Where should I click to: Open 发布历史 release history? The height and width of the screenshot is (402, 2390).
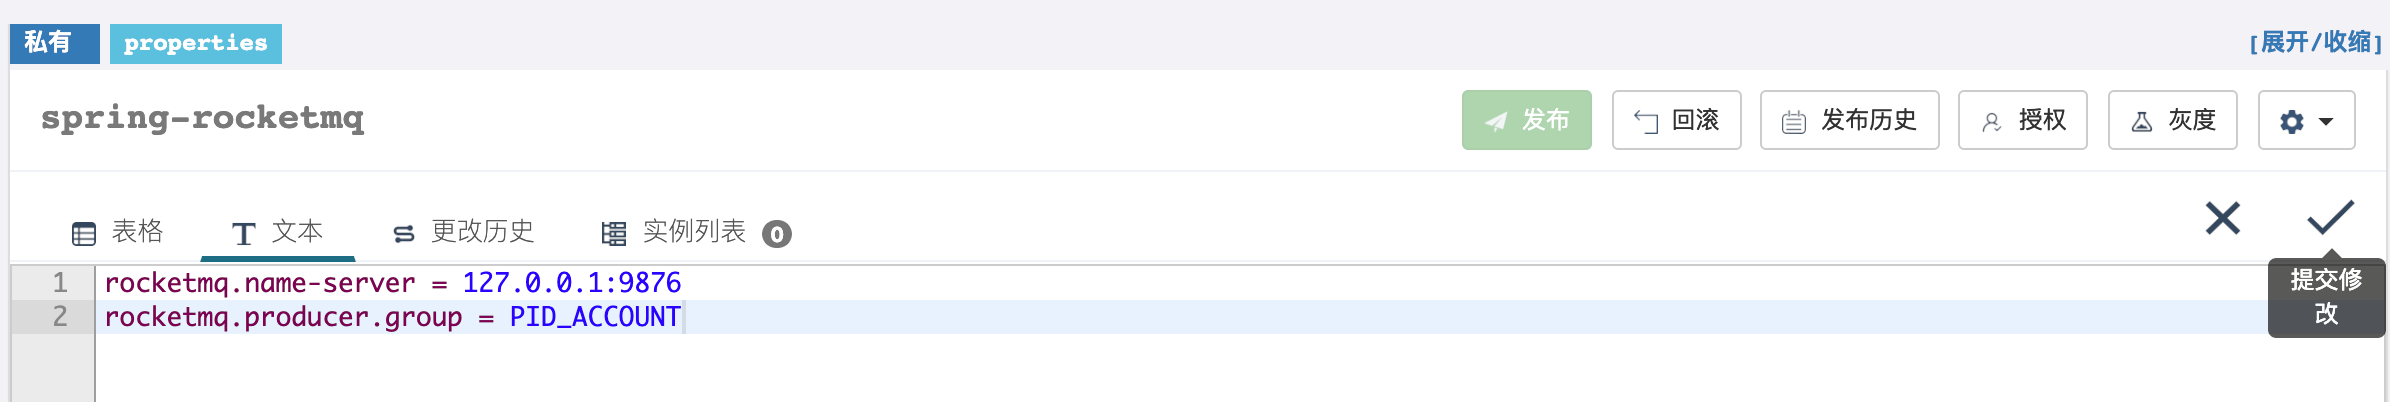1849,120
